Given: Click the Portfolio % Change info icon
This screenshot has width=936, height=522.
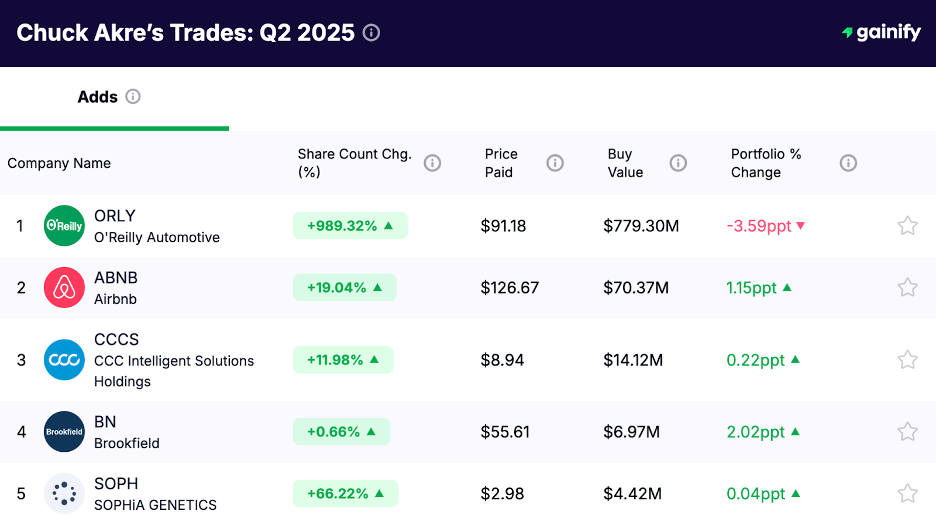Looking at the screenshot, I should click(848, 162).
